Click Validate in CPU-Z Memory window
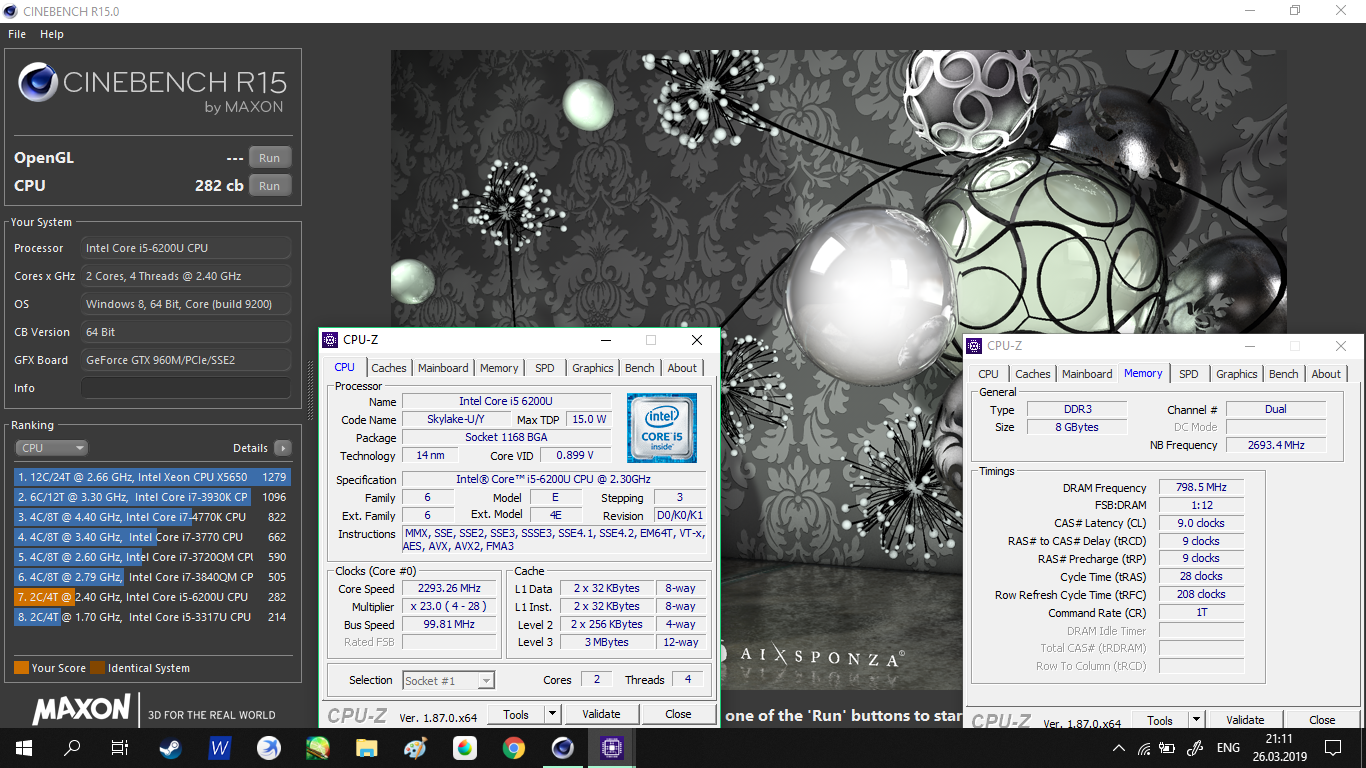The height and width of the screenshot is (768, 1366). click(x=1245, y=720)
